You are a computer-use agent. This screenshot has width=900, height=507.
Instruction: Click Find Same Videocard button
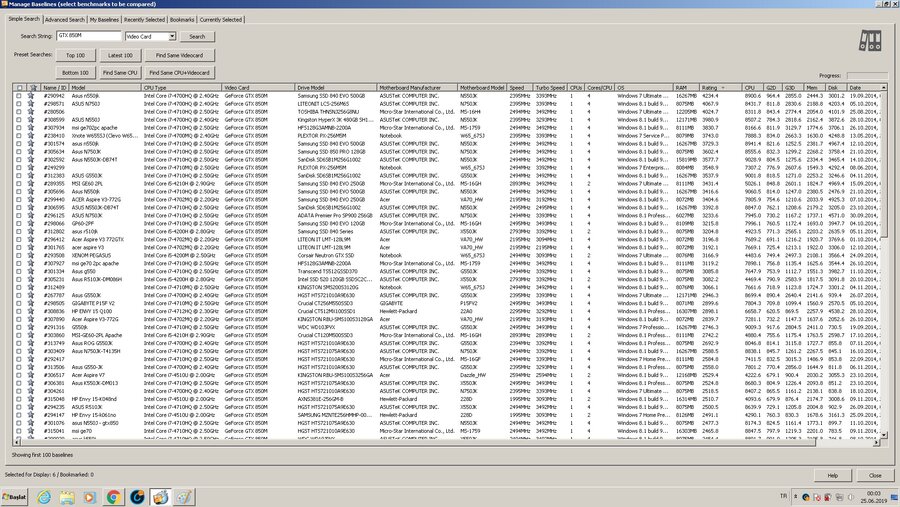point(179,55)
